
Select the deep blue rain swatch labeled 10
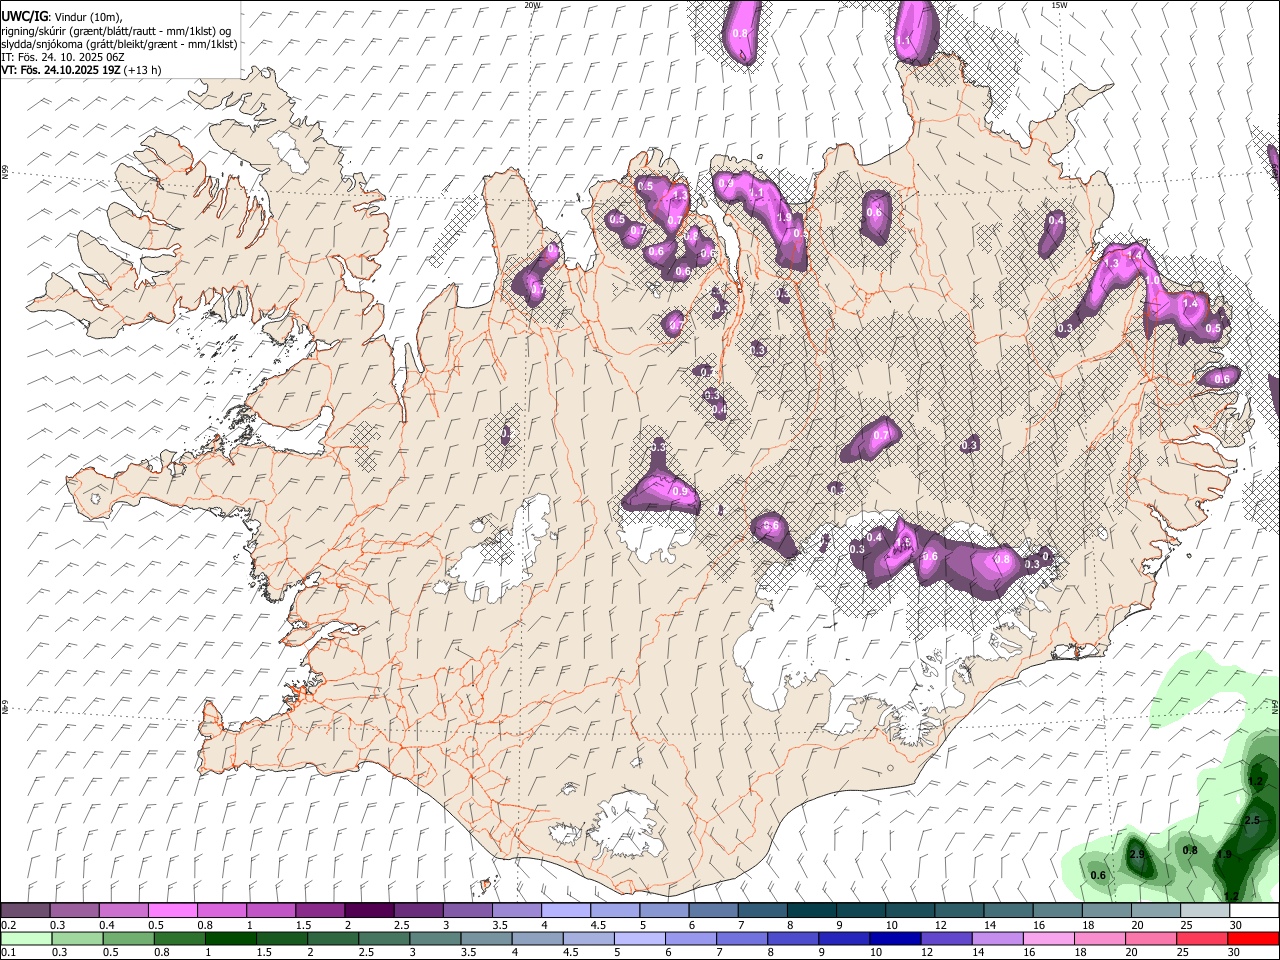(x=895, y=938)
